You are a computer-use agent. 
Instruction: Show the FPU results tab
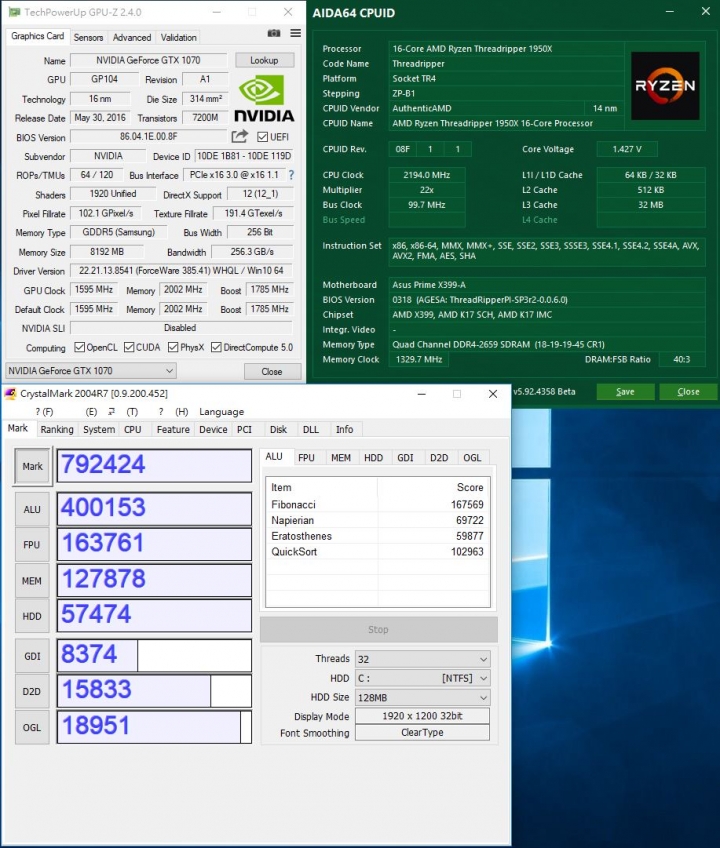click(306, 458)
